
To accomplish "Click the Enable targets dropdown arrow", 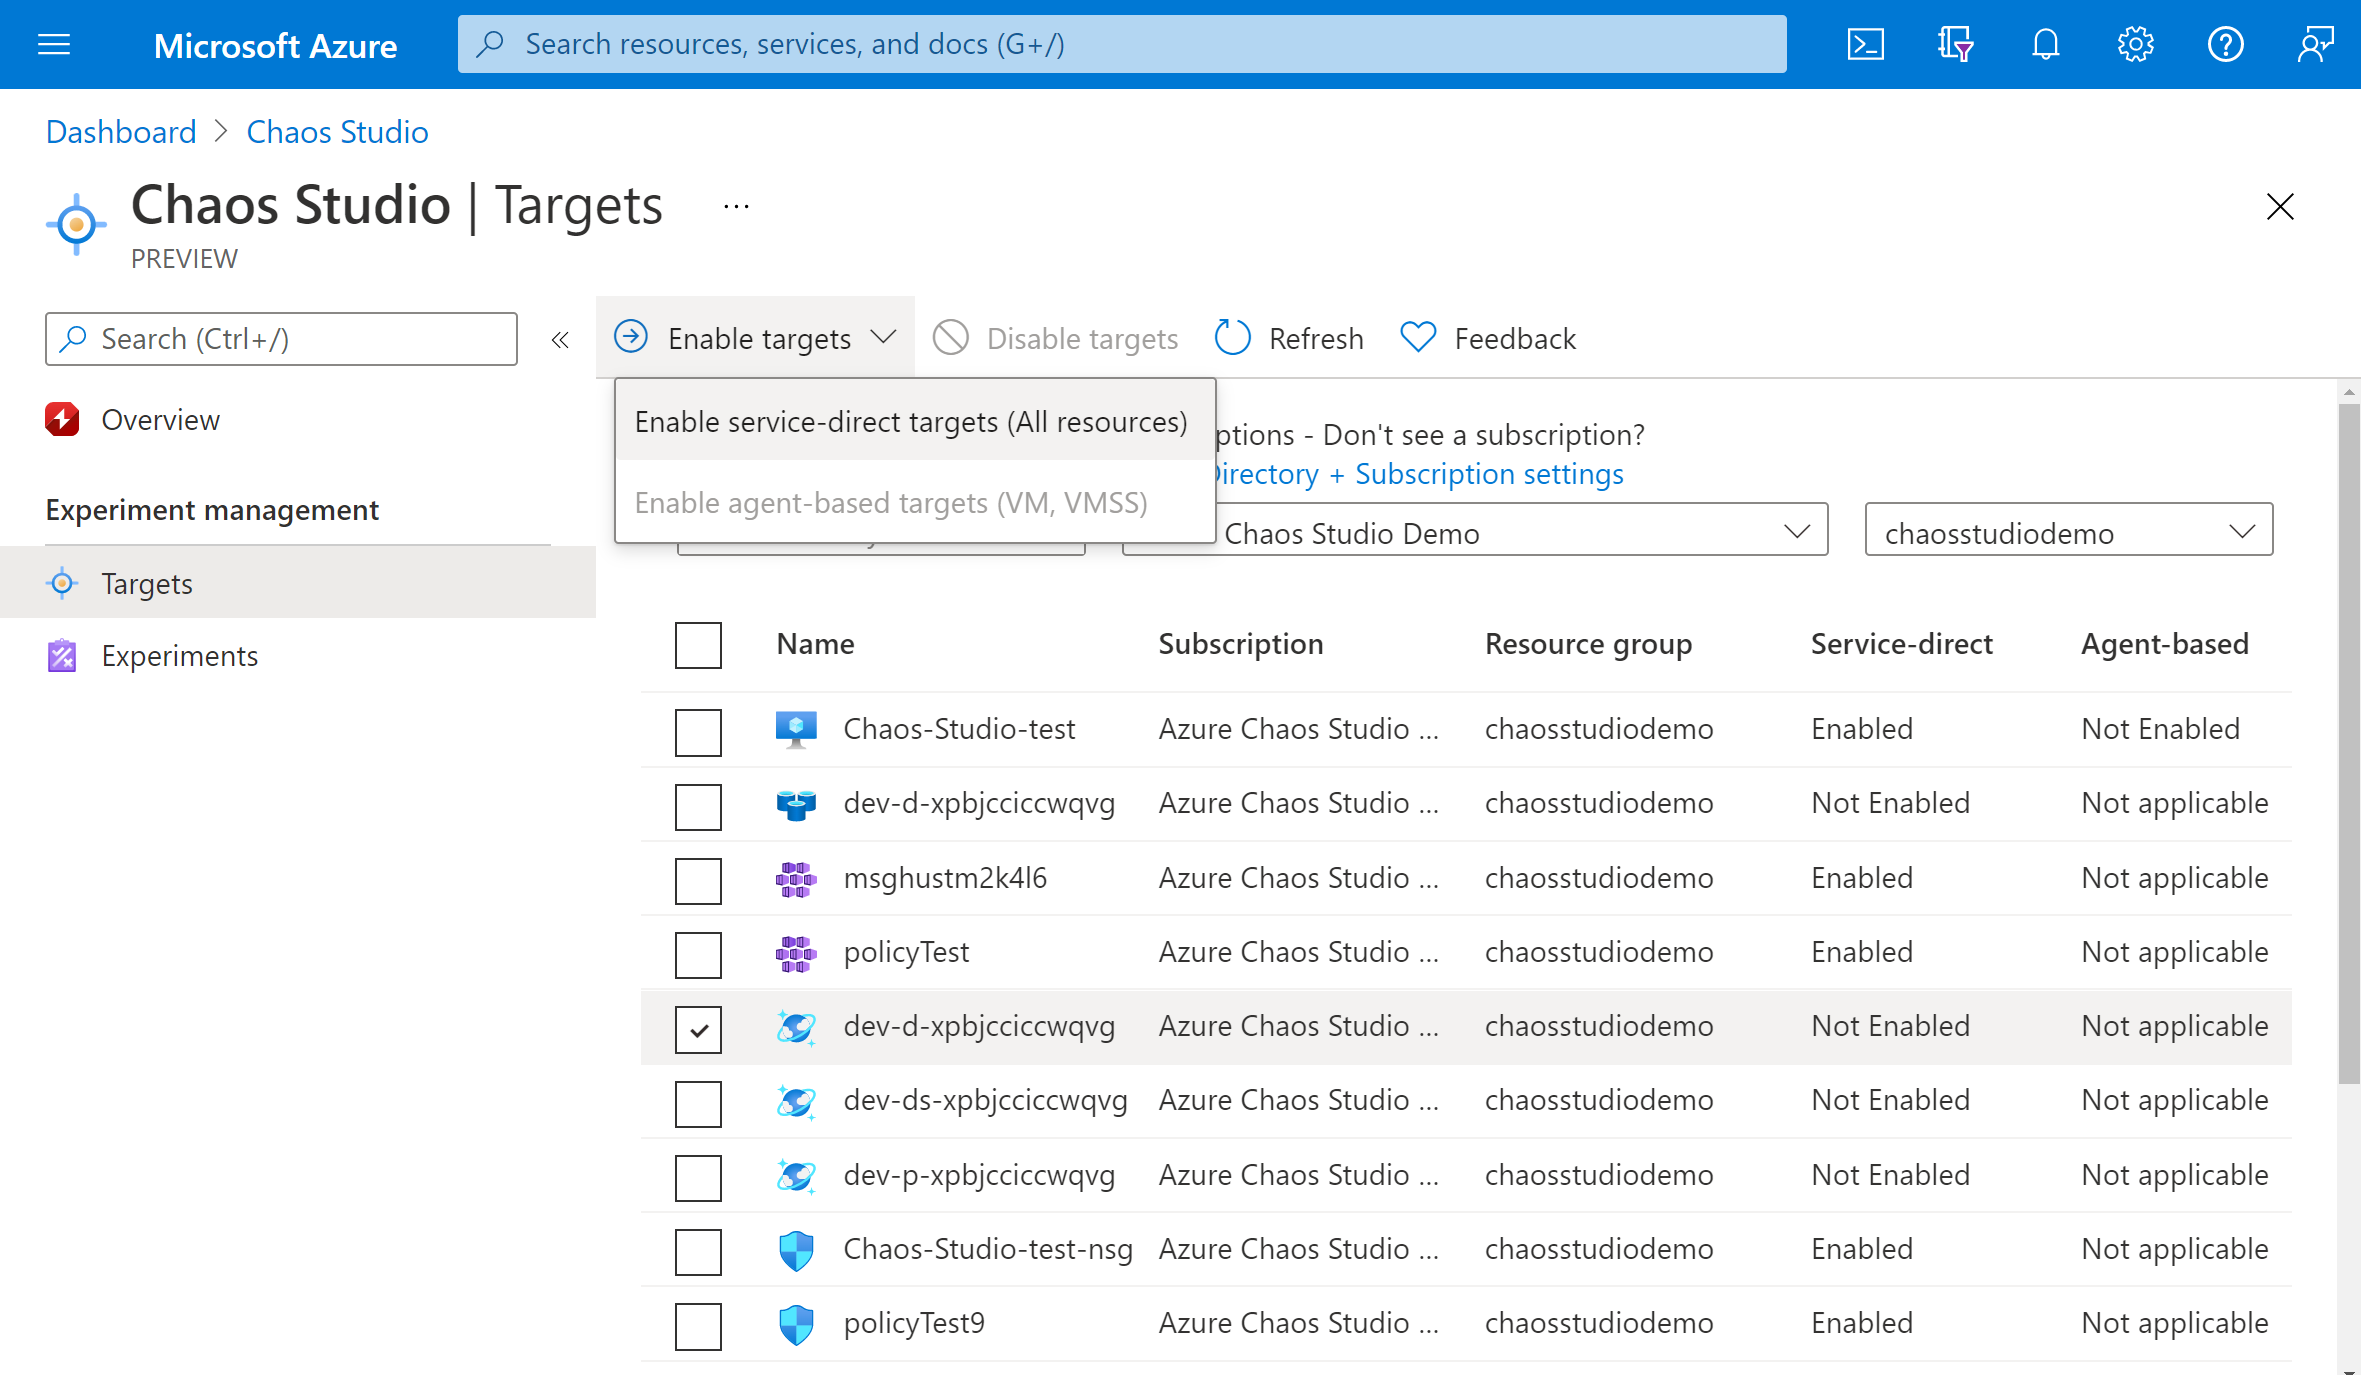I will coord(884,339).
